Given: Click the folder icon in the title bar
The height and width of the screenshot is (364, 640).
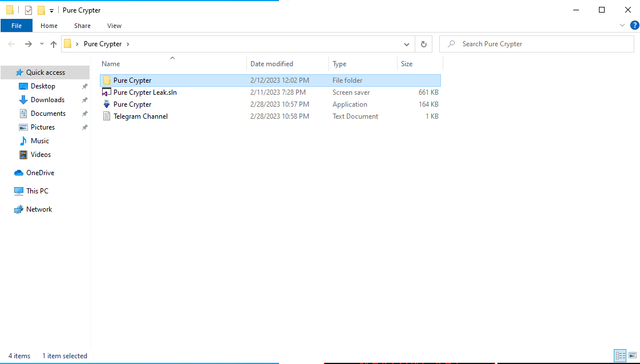Looking at the screenshot, I should (x=9, y=10).
